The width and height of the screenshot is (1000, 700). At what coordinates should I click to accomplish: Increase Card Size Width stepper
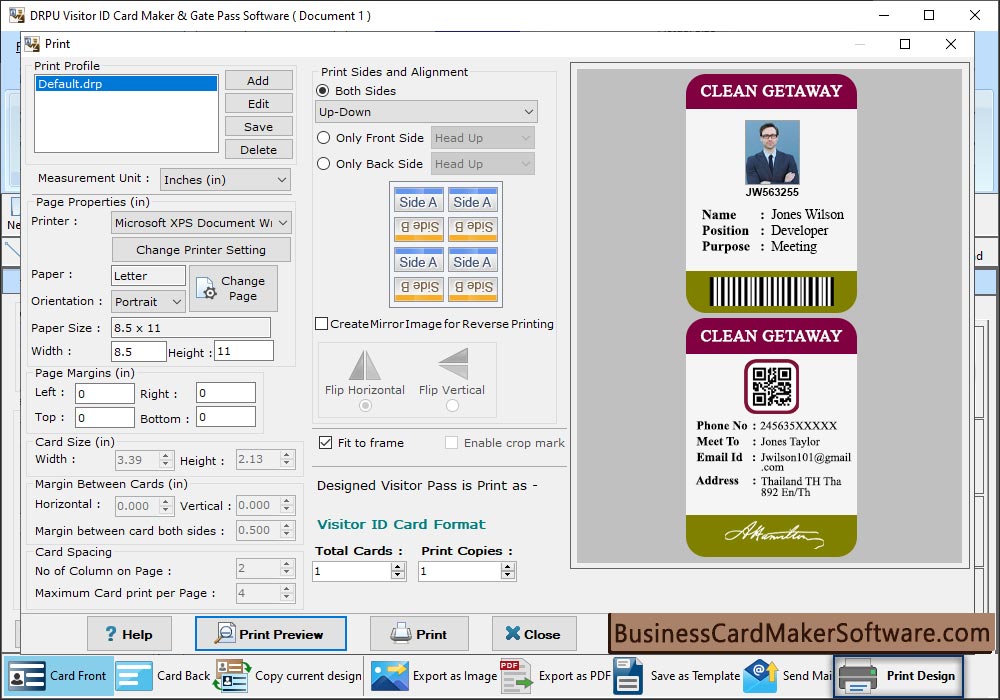click(x=166, y=455)
